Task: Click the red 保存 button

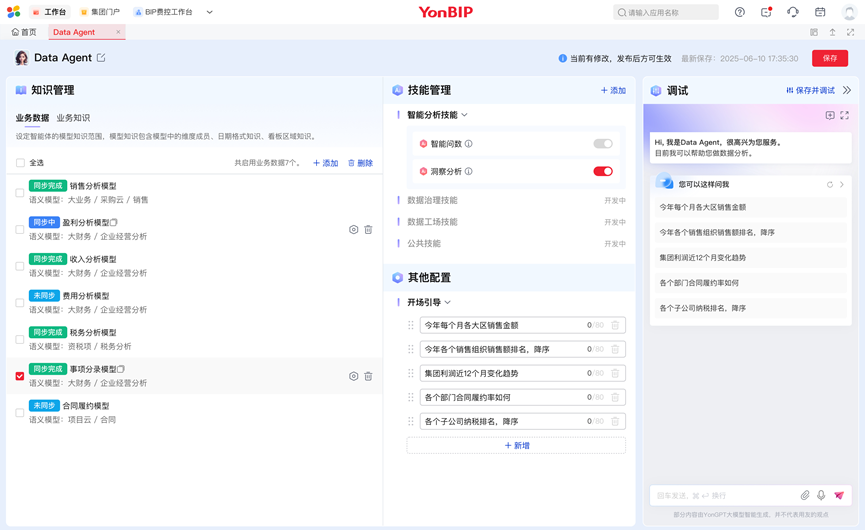Action: point(829,58)
